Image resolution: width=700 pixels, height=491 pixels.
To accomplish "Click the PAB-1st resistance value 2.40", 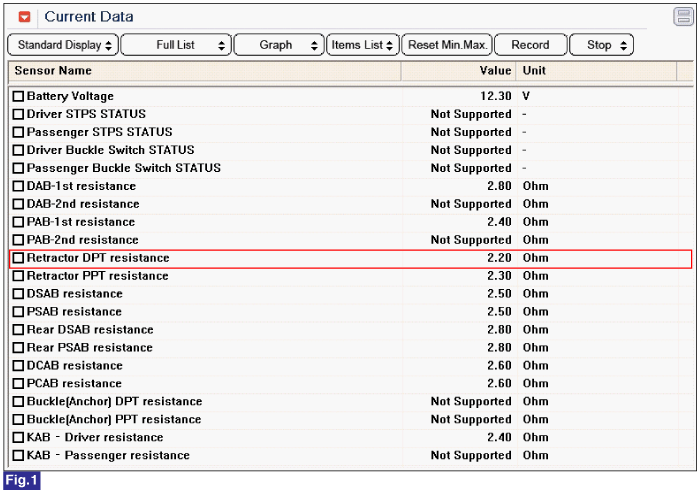I will coord(499,222).
